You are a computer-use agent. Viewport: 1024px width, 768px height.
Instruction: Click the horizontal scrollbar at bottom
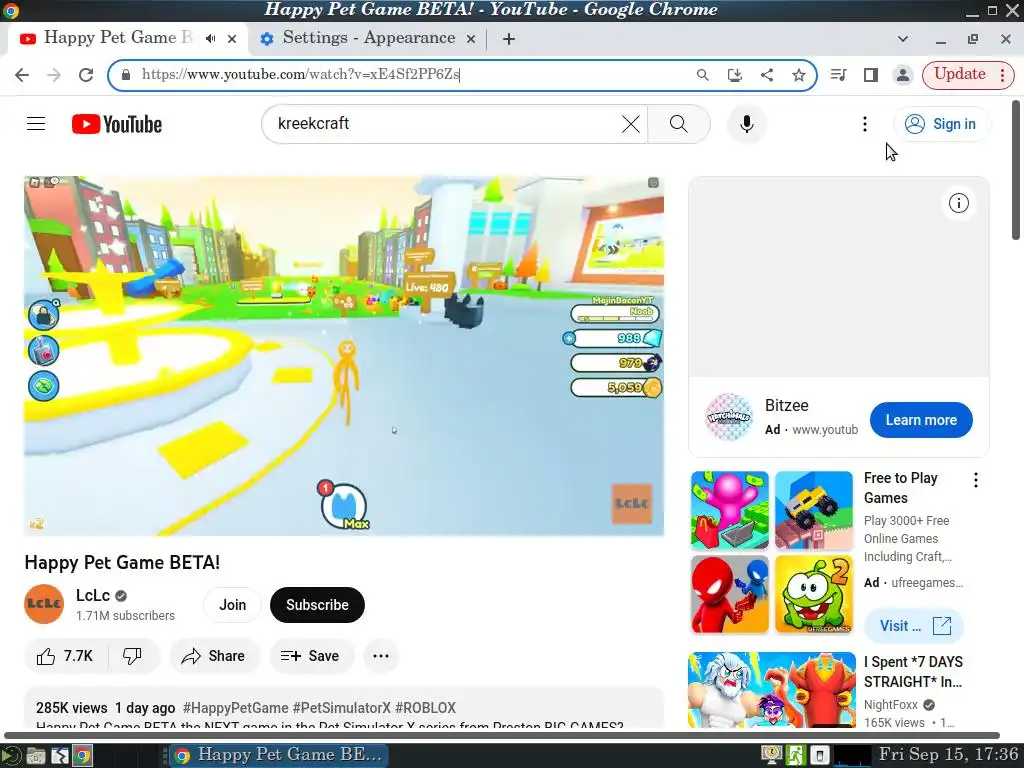(502, 735)
